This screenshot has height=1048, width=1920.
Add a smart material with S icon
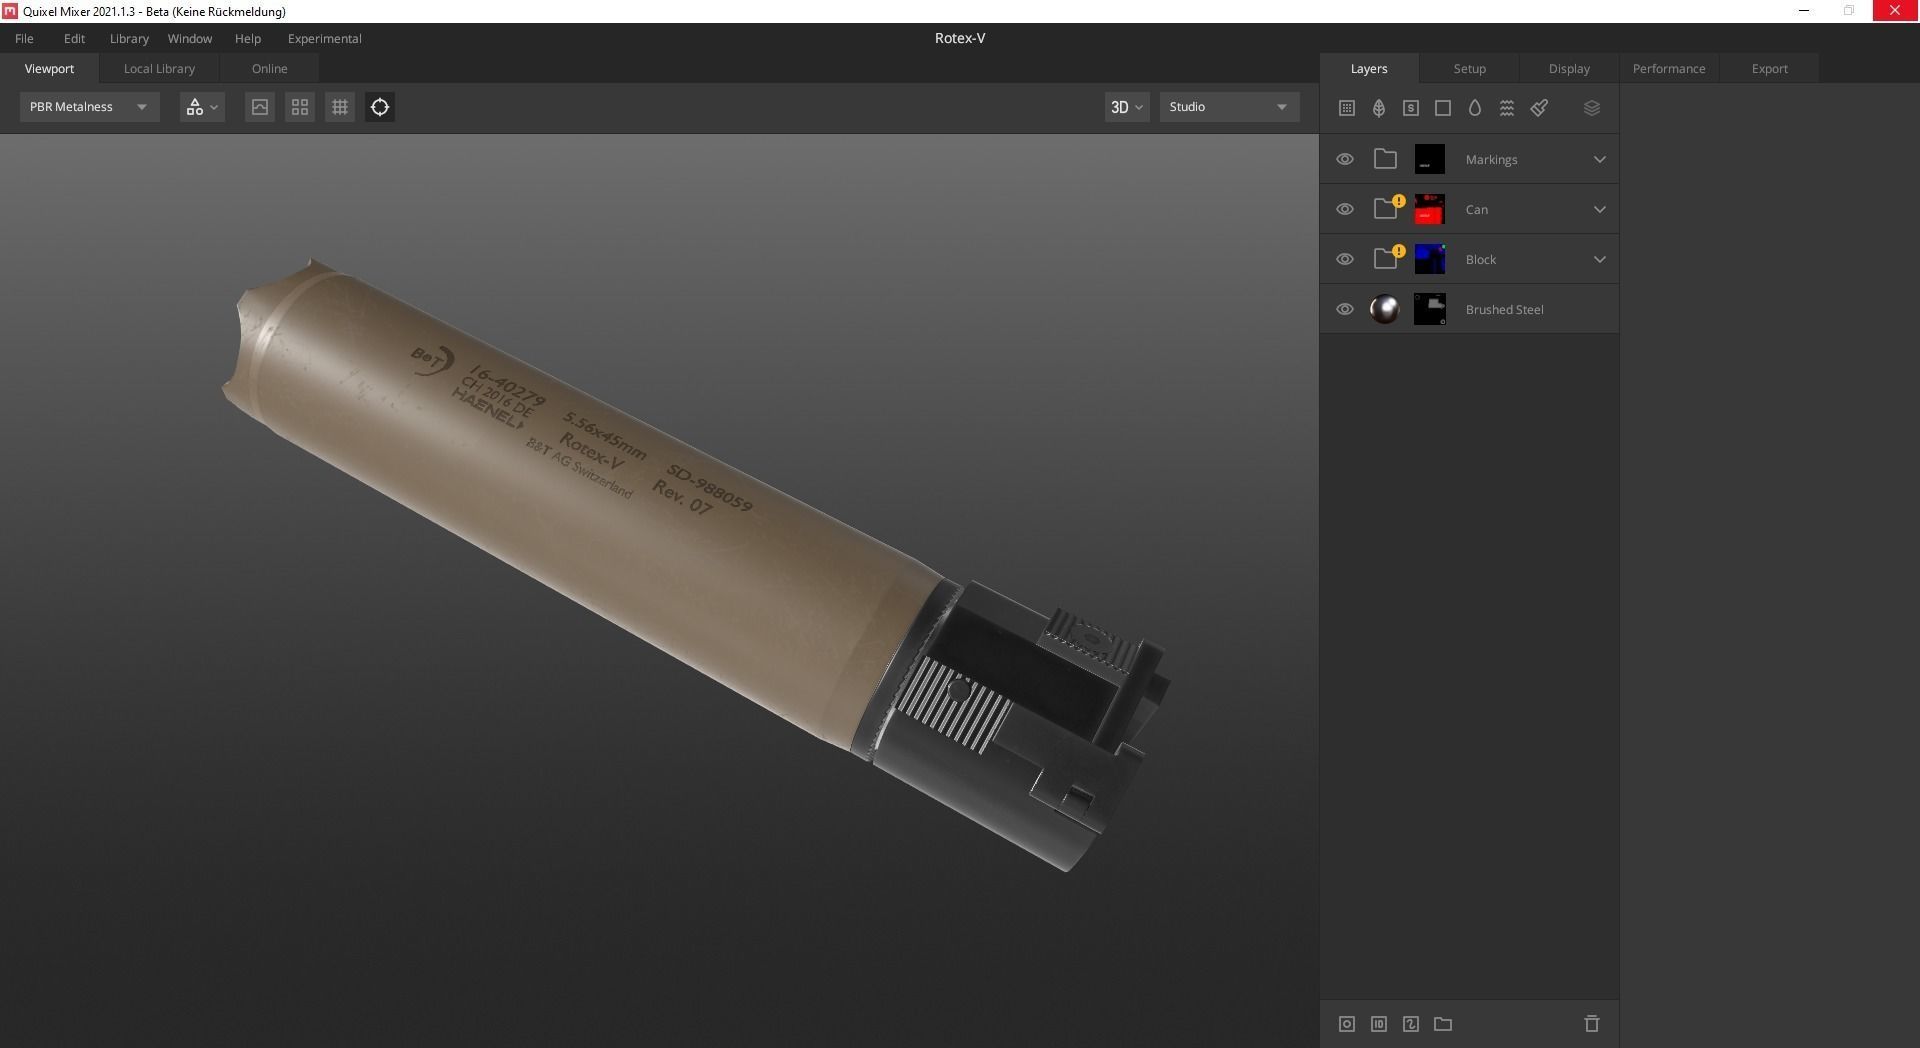(1411, 108)
